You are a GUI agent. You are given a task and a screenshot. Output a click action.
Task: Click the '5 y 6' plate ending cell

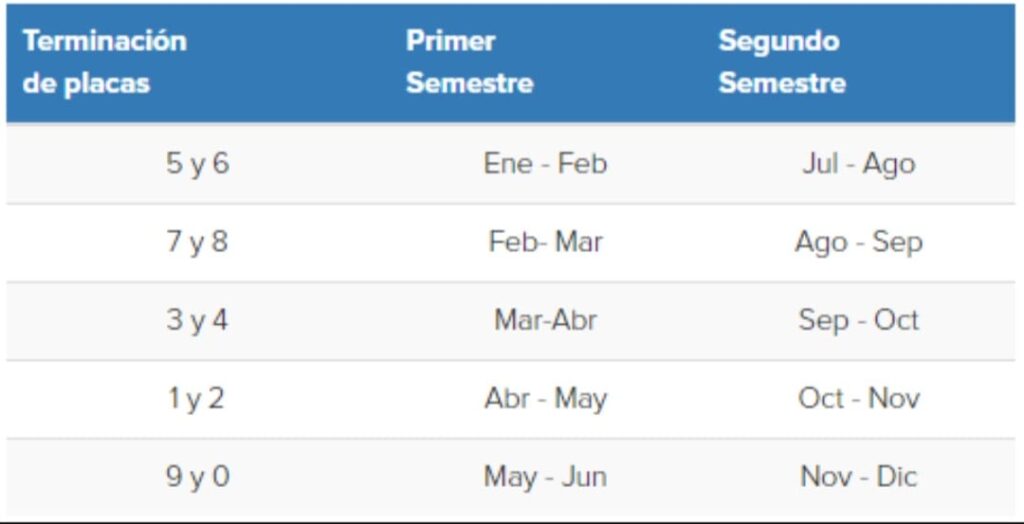[197, 164]
